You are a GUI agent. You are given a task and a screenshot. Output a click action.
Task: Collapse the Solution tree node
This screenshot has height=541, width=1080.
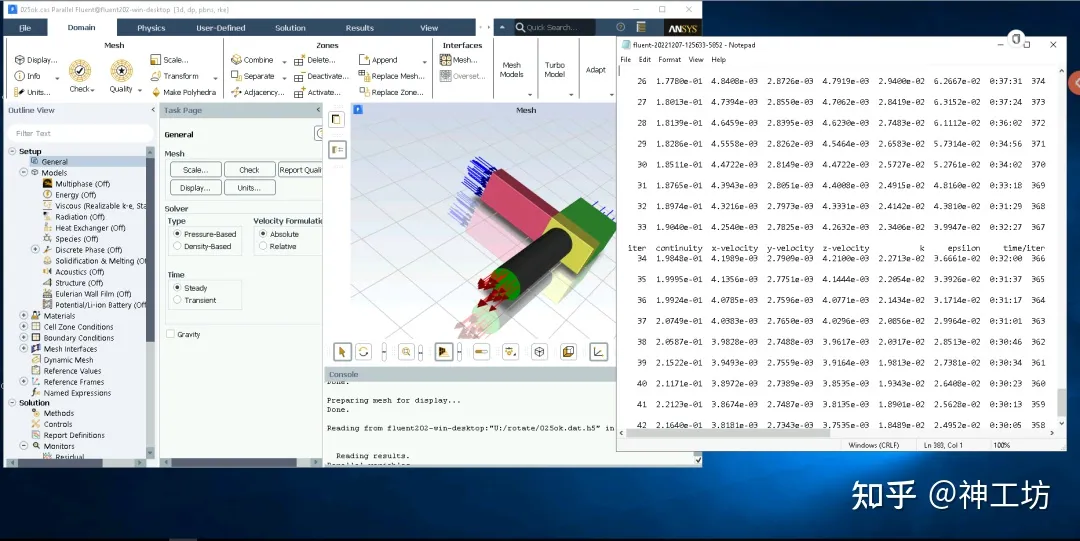12,403
